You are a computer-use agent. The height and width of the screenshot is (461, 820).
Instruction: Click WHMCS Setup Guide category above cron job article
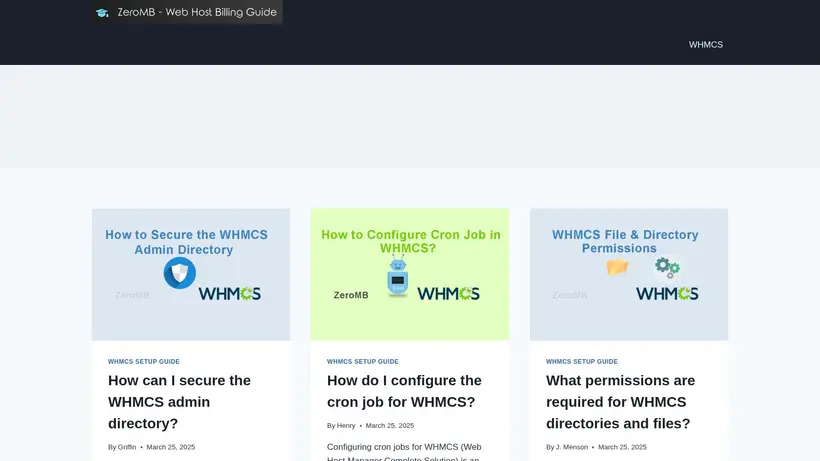tap(362, 362)
